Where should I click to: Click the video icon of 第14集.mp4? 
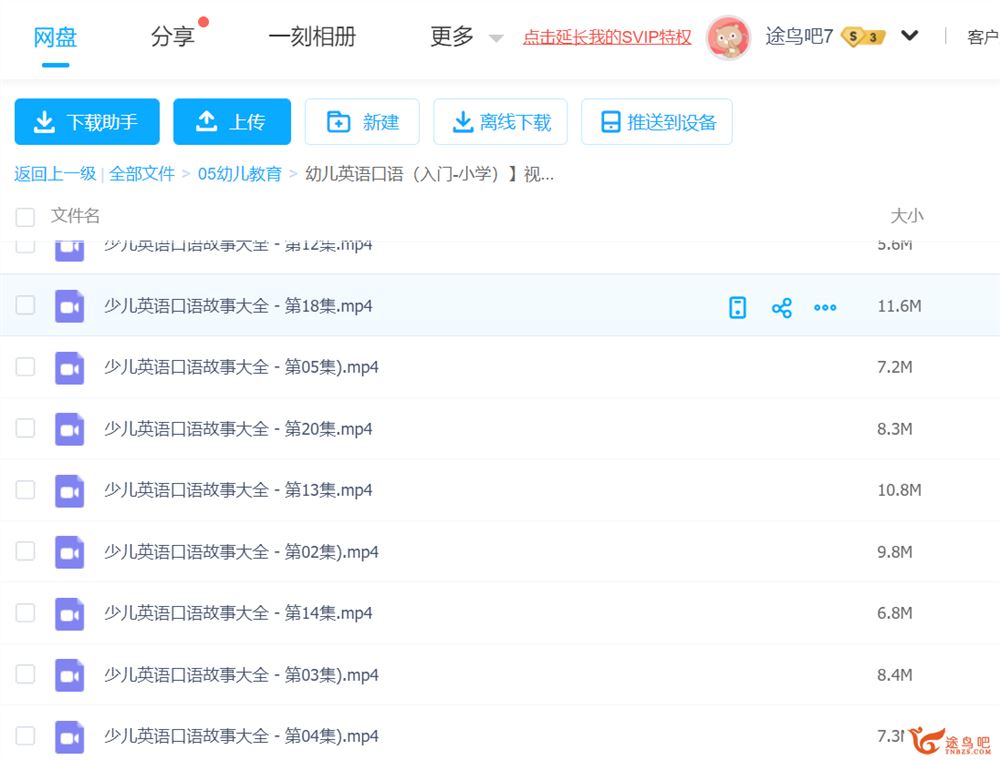(x=70, y=614)
